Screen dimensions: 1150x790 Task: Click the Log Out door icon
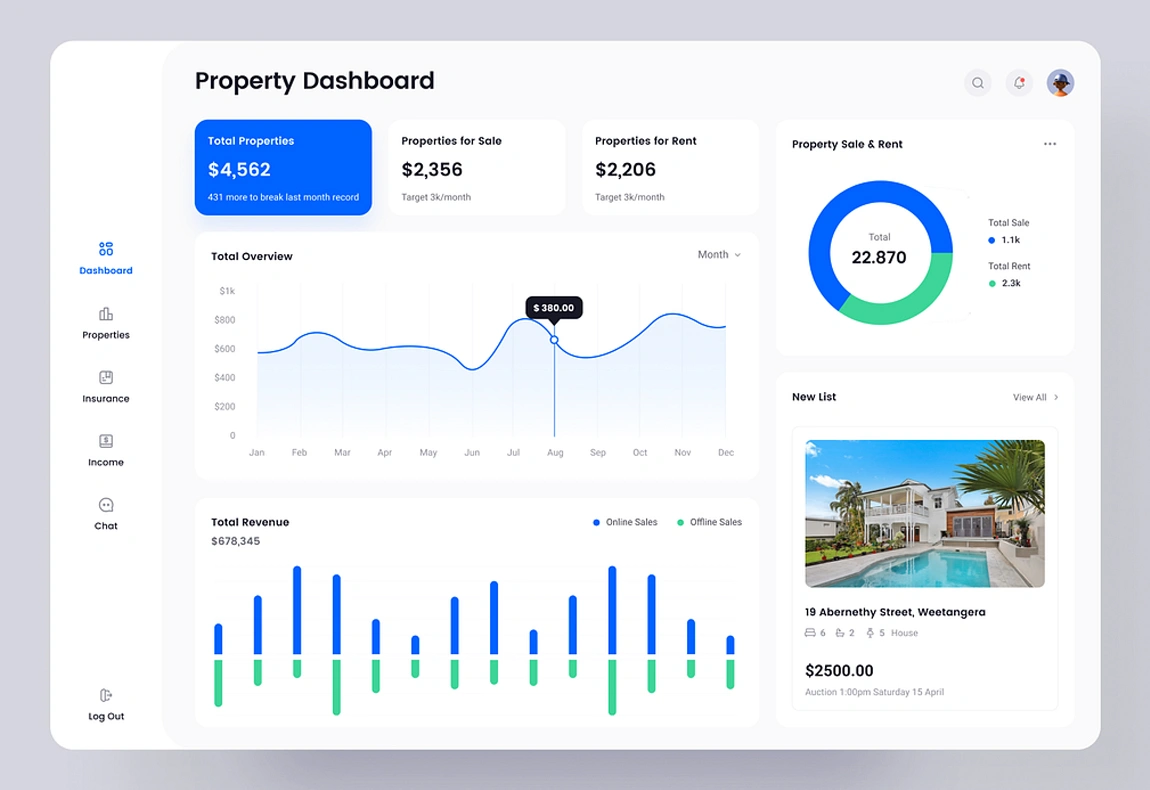click(106, 695)
